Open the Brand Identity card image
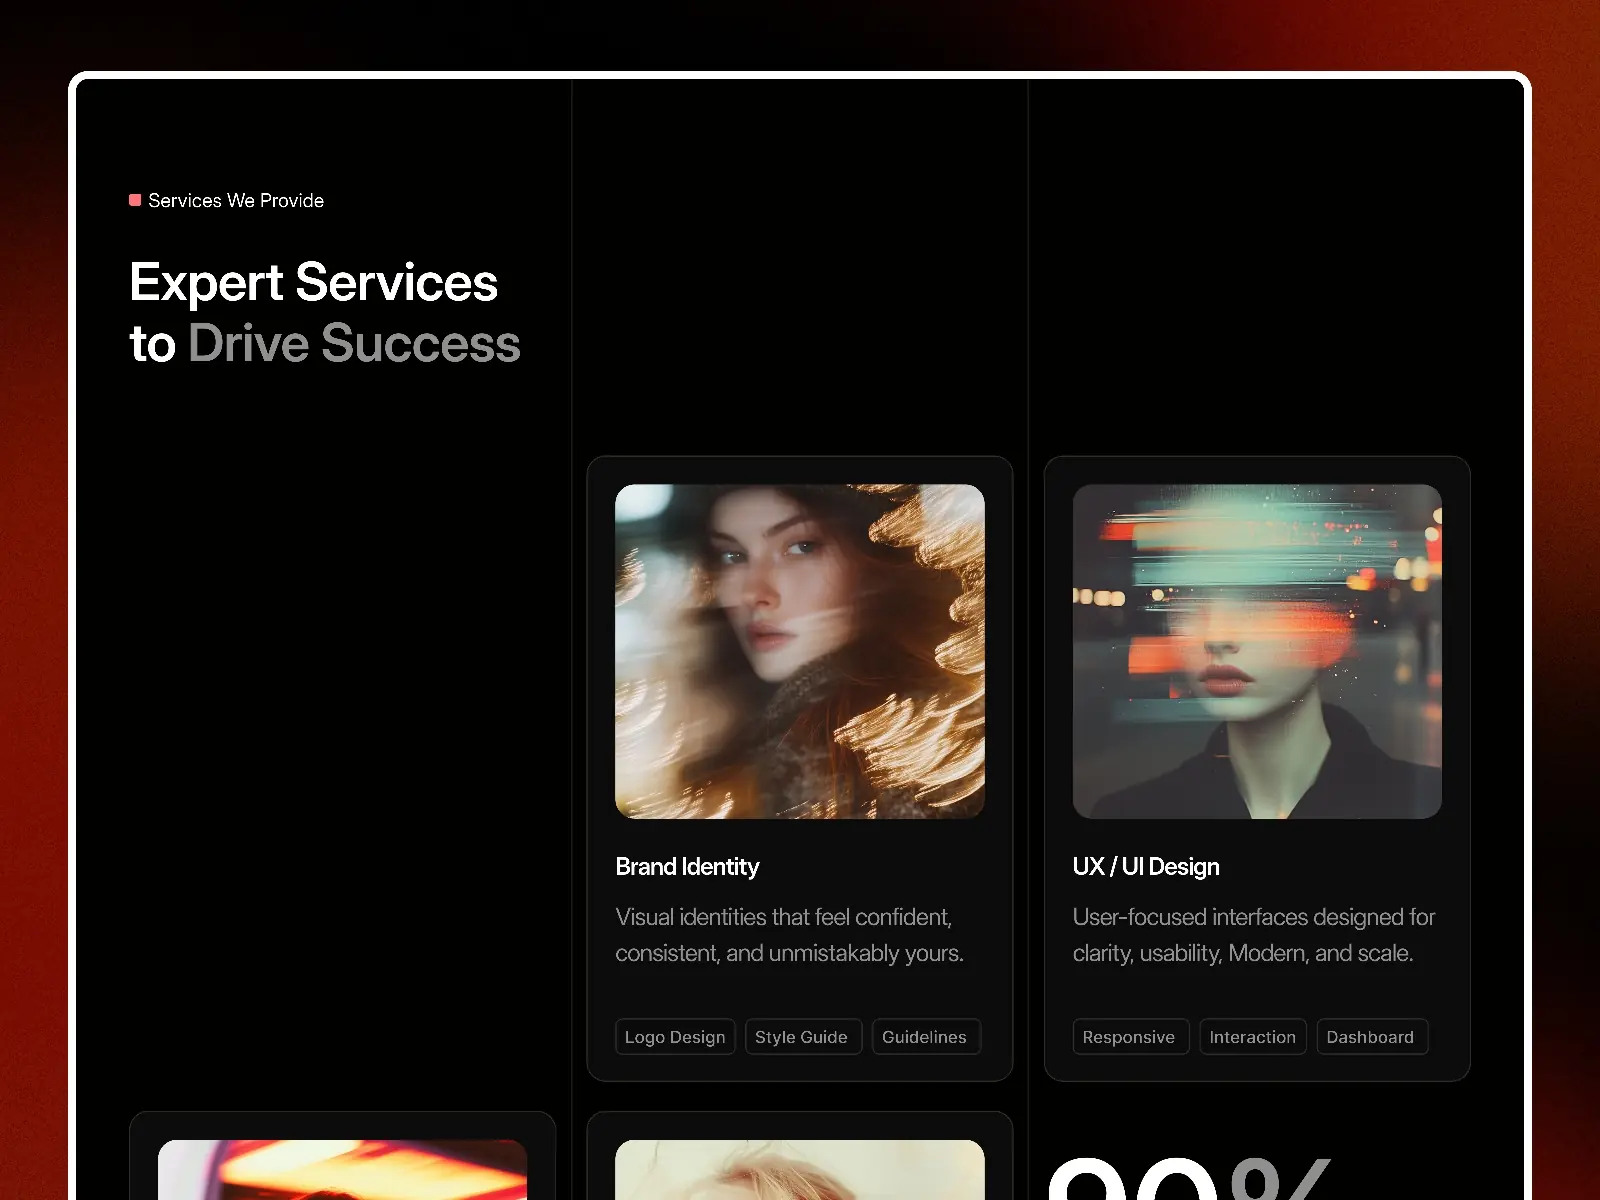Image resolution: width=1600 pixels, height=1200 pixels. tap(800, 651)
